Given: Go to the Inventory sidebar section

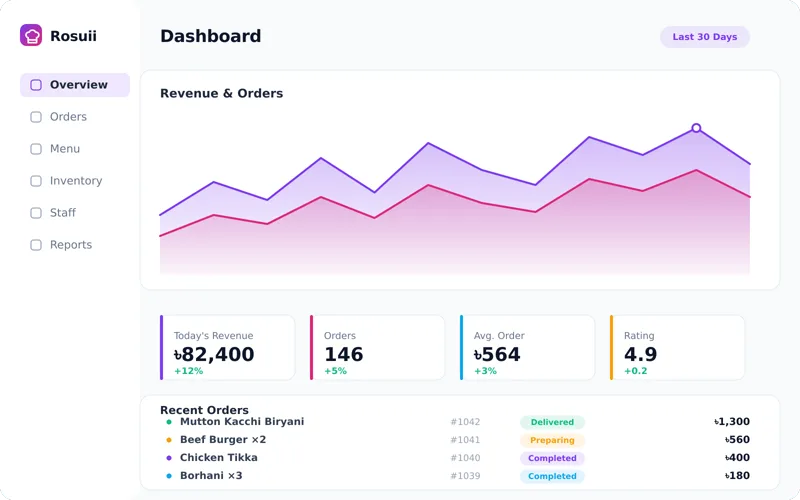Looking at the screenshot, I should (x=75, y=181).
